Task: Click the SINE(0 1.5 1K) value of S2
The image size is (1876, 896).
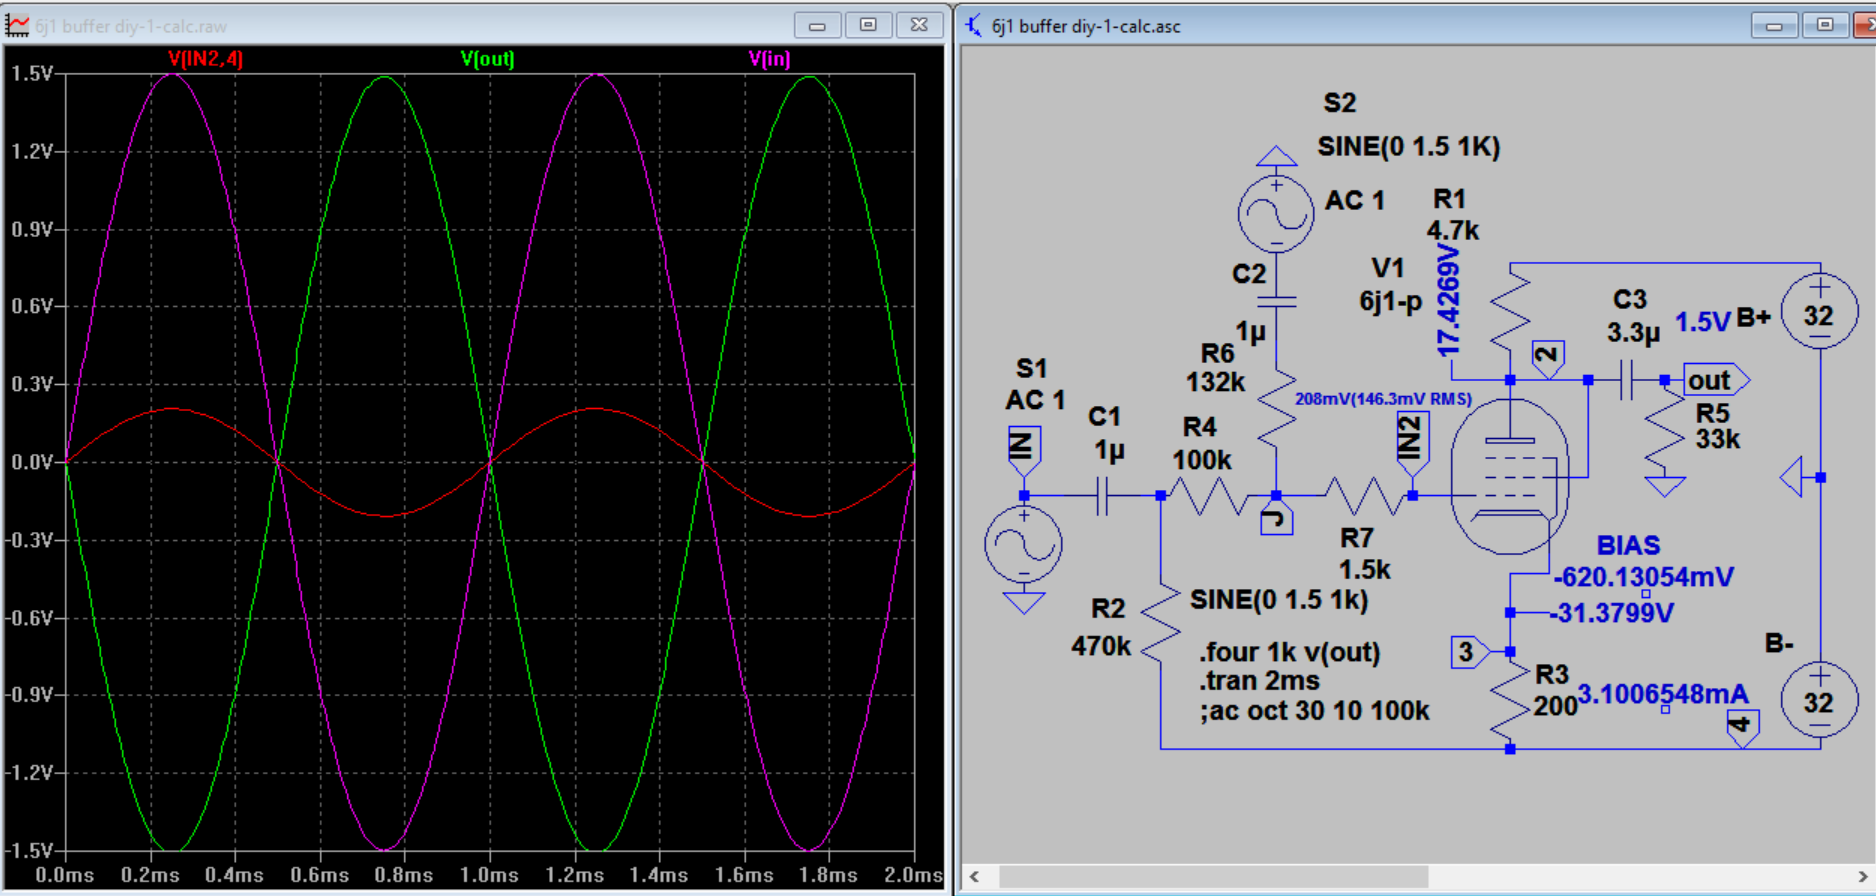Action: pyautogui.click(x=1408, y=147)
